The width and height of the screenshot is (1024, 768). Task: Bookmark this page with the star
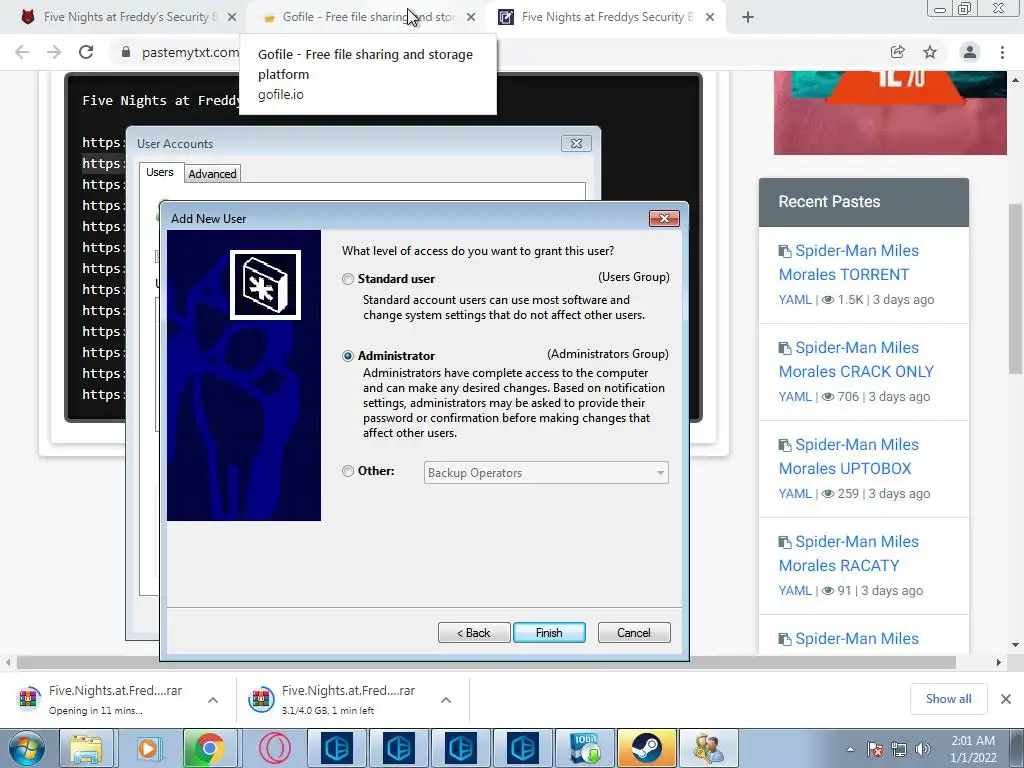coord(930,52)
